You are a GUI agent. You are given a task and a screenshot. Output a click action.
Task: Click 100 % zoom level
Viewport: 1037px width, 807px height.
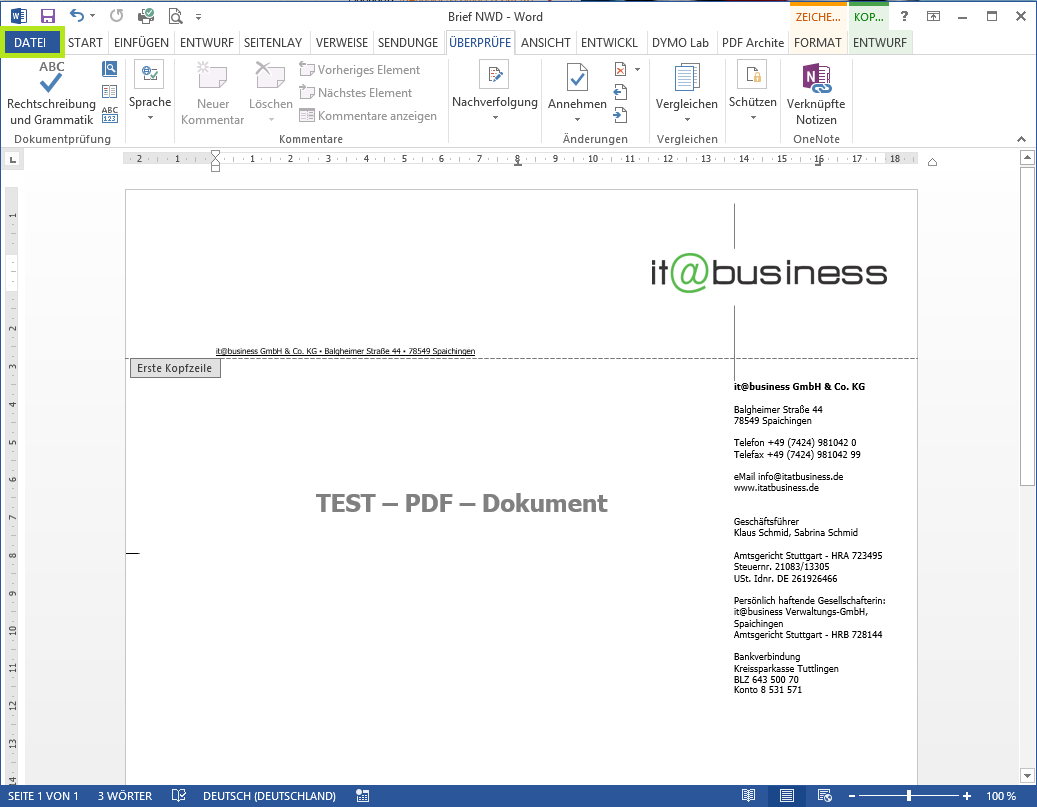1001,796
